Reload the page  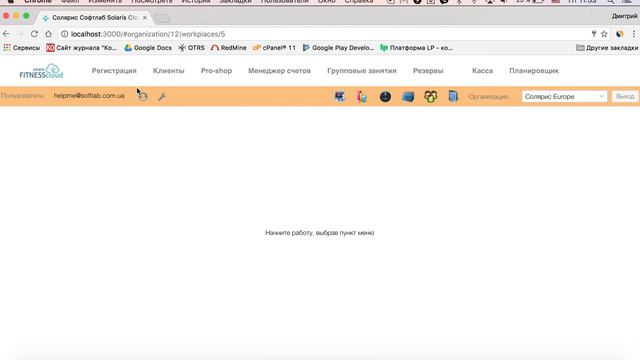point(34,34)
